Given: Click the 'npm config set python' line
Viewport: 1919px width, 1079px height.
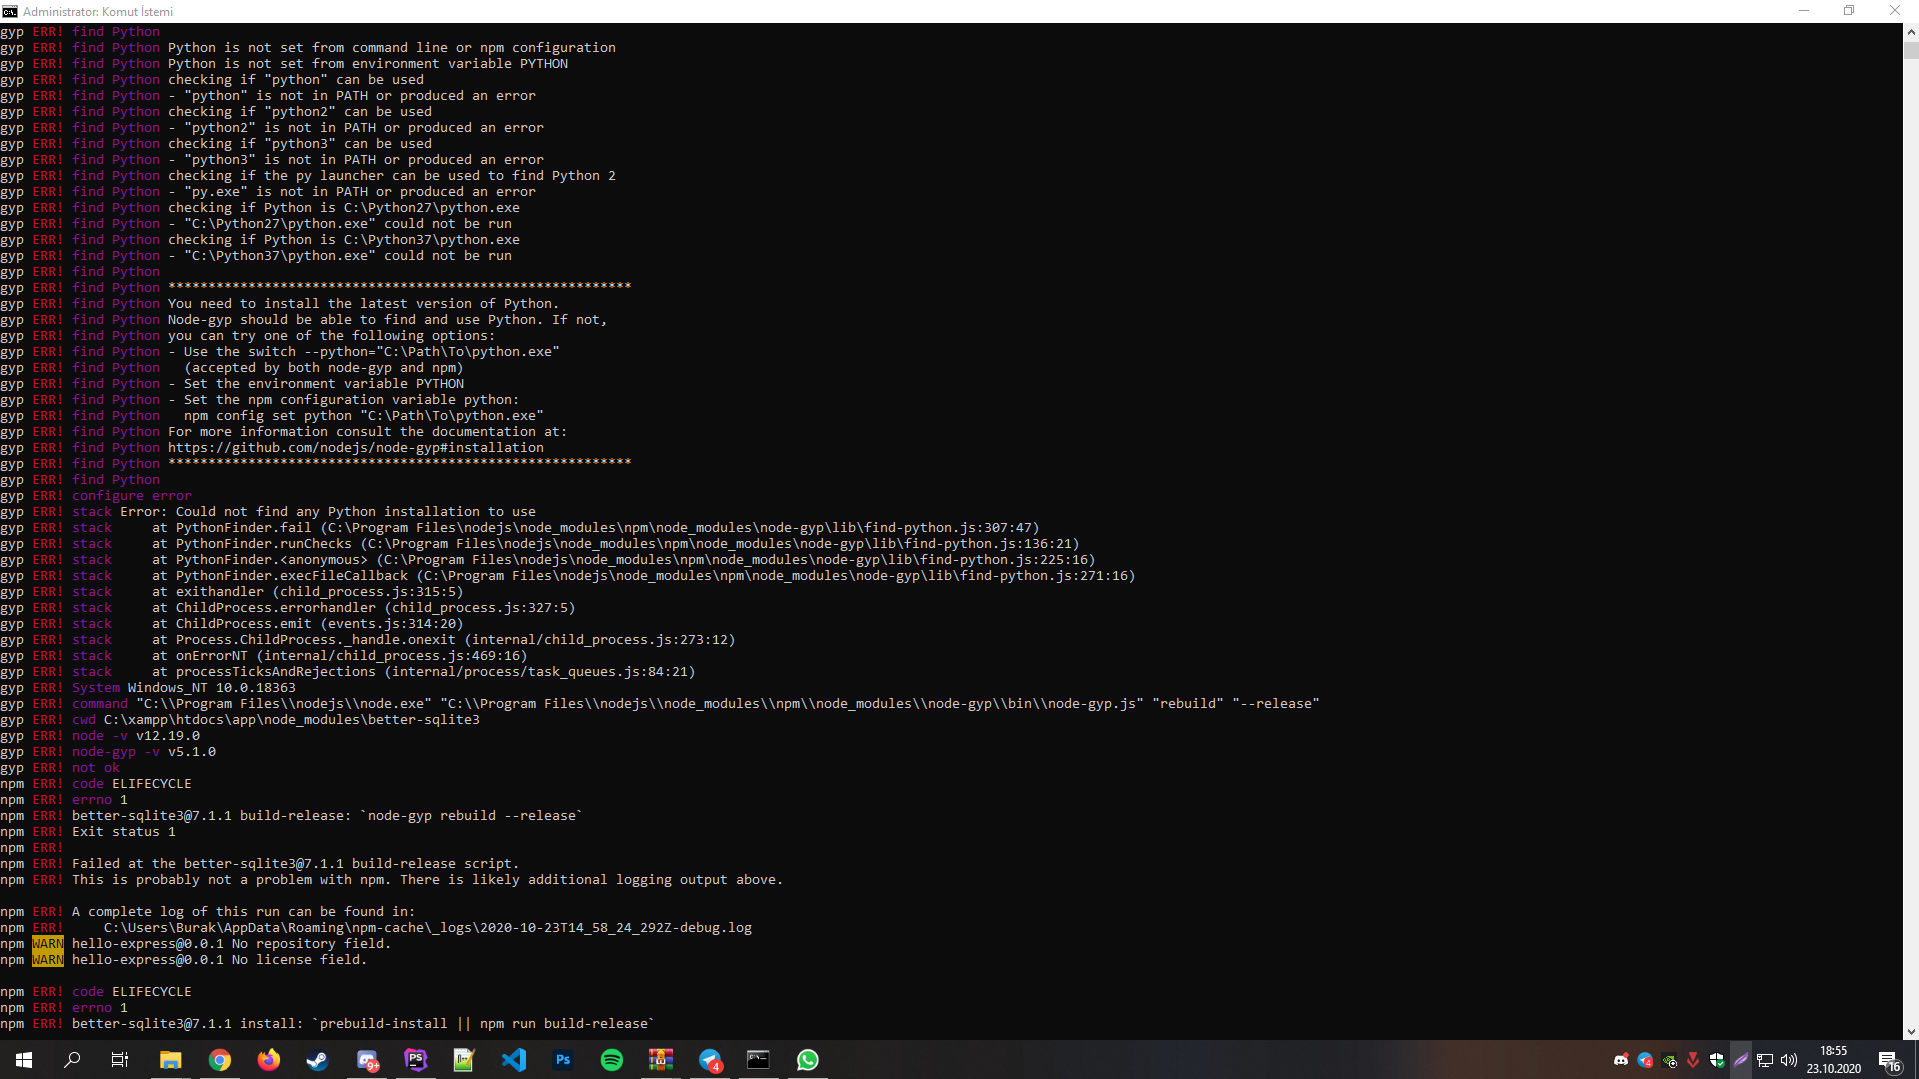Looking at the screenshot, I should 364,416.
